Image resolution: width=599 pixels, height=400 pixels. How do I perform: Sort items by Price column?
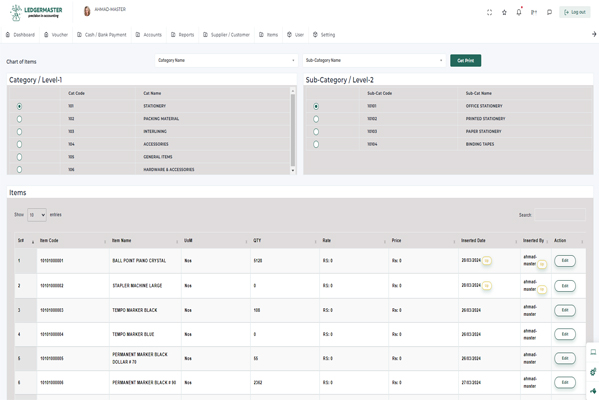click(x=423, y=241)
